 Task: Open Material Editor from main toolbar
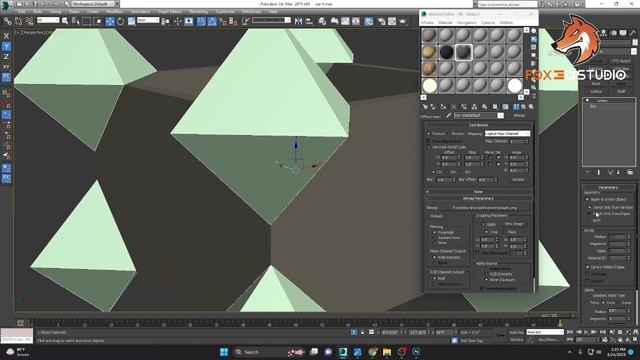pyautogui.click(x=369, y=21)
